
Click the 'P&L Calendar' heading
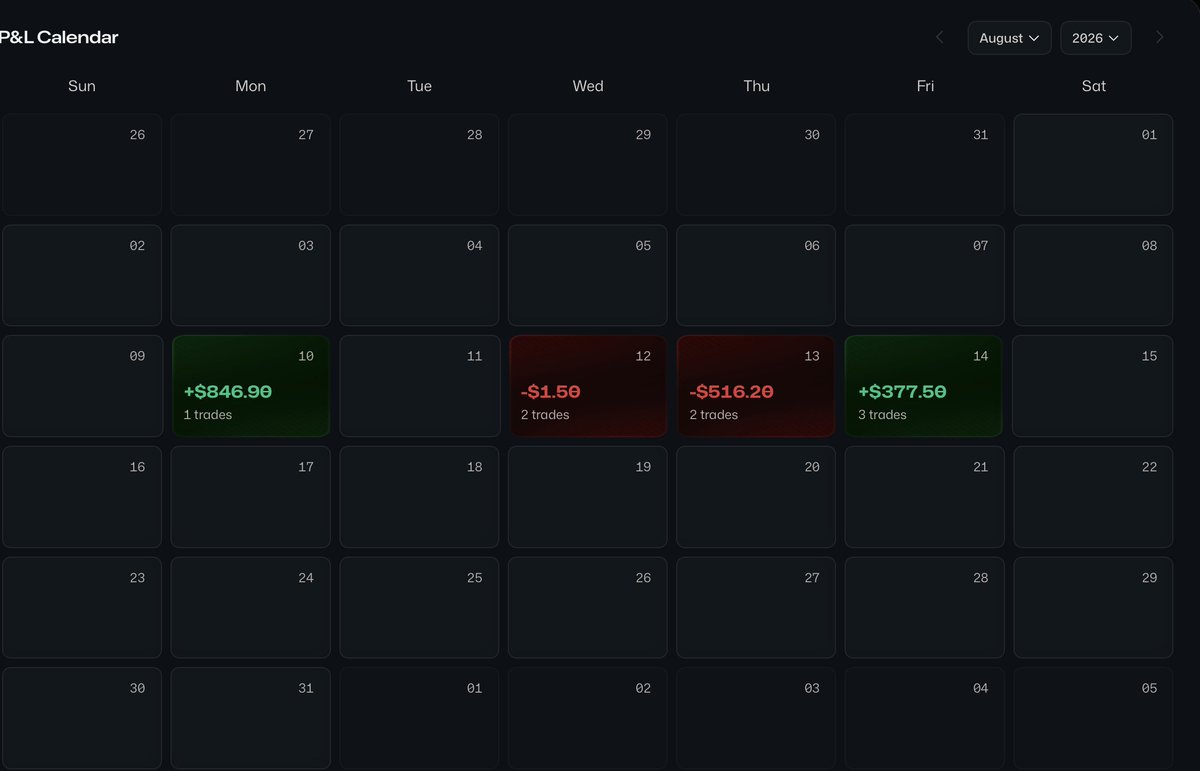coord(59,38)
